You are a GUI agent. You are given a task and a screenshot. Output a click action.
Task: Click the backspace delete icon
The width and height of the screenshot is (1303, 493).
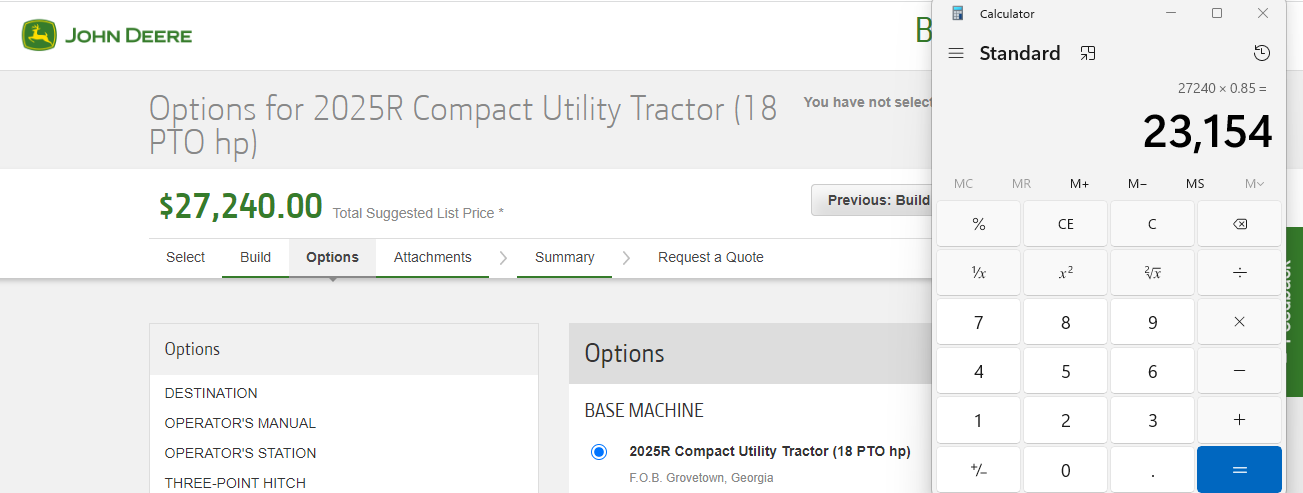pyautogui.click(x=1239, y=224)
